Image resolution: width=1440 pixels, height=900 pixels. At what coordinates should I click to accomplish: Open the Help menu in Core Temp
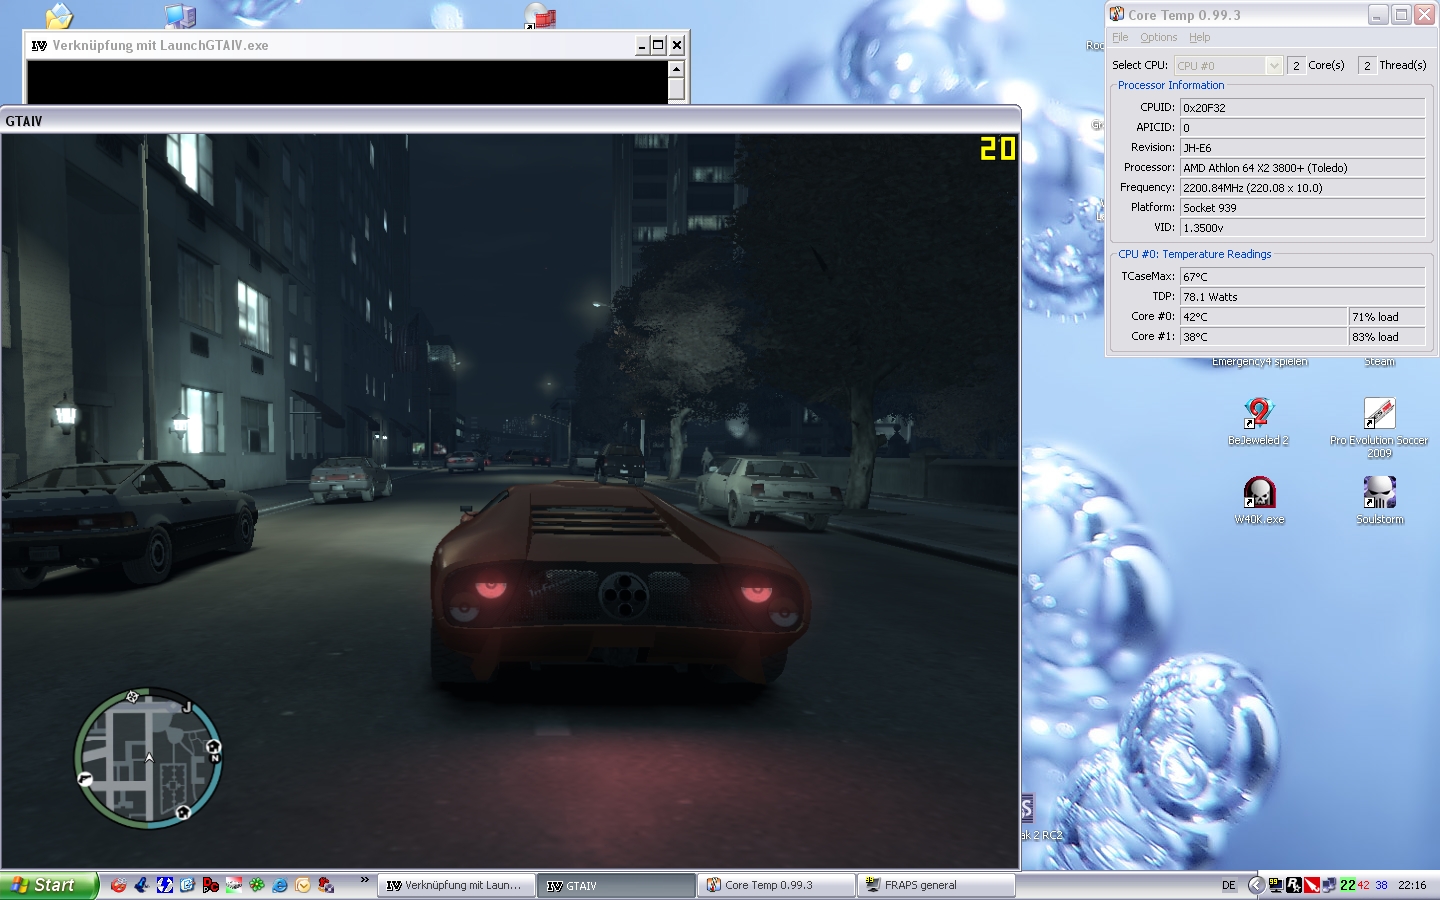pyautogui.click(x=1199, y=37)
